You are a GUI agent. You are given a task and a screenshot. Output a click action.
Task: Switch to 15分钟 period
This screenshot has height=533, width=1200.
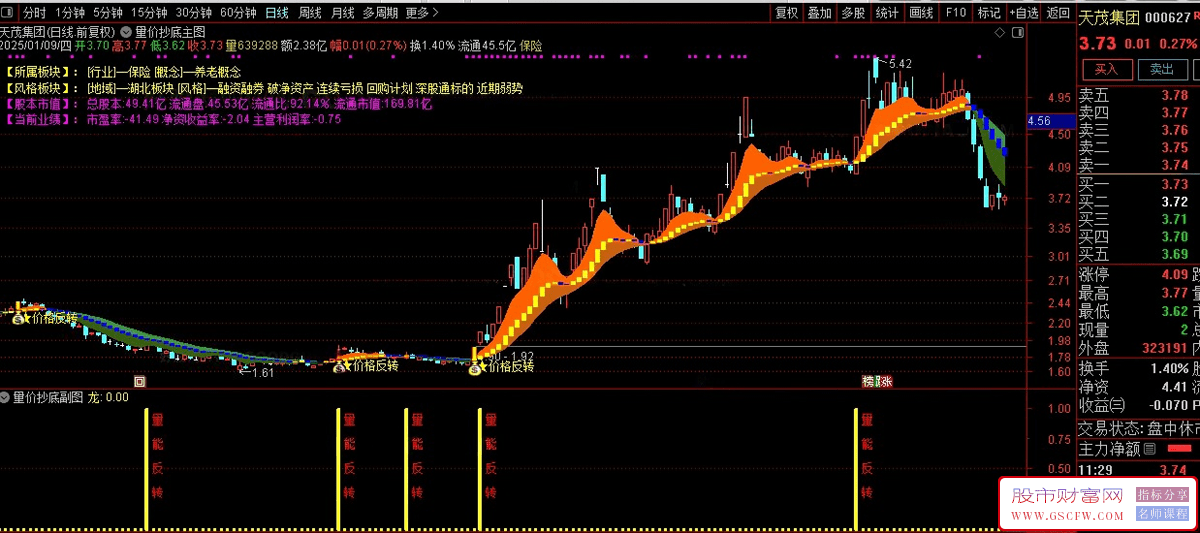[x=149, y=13]
